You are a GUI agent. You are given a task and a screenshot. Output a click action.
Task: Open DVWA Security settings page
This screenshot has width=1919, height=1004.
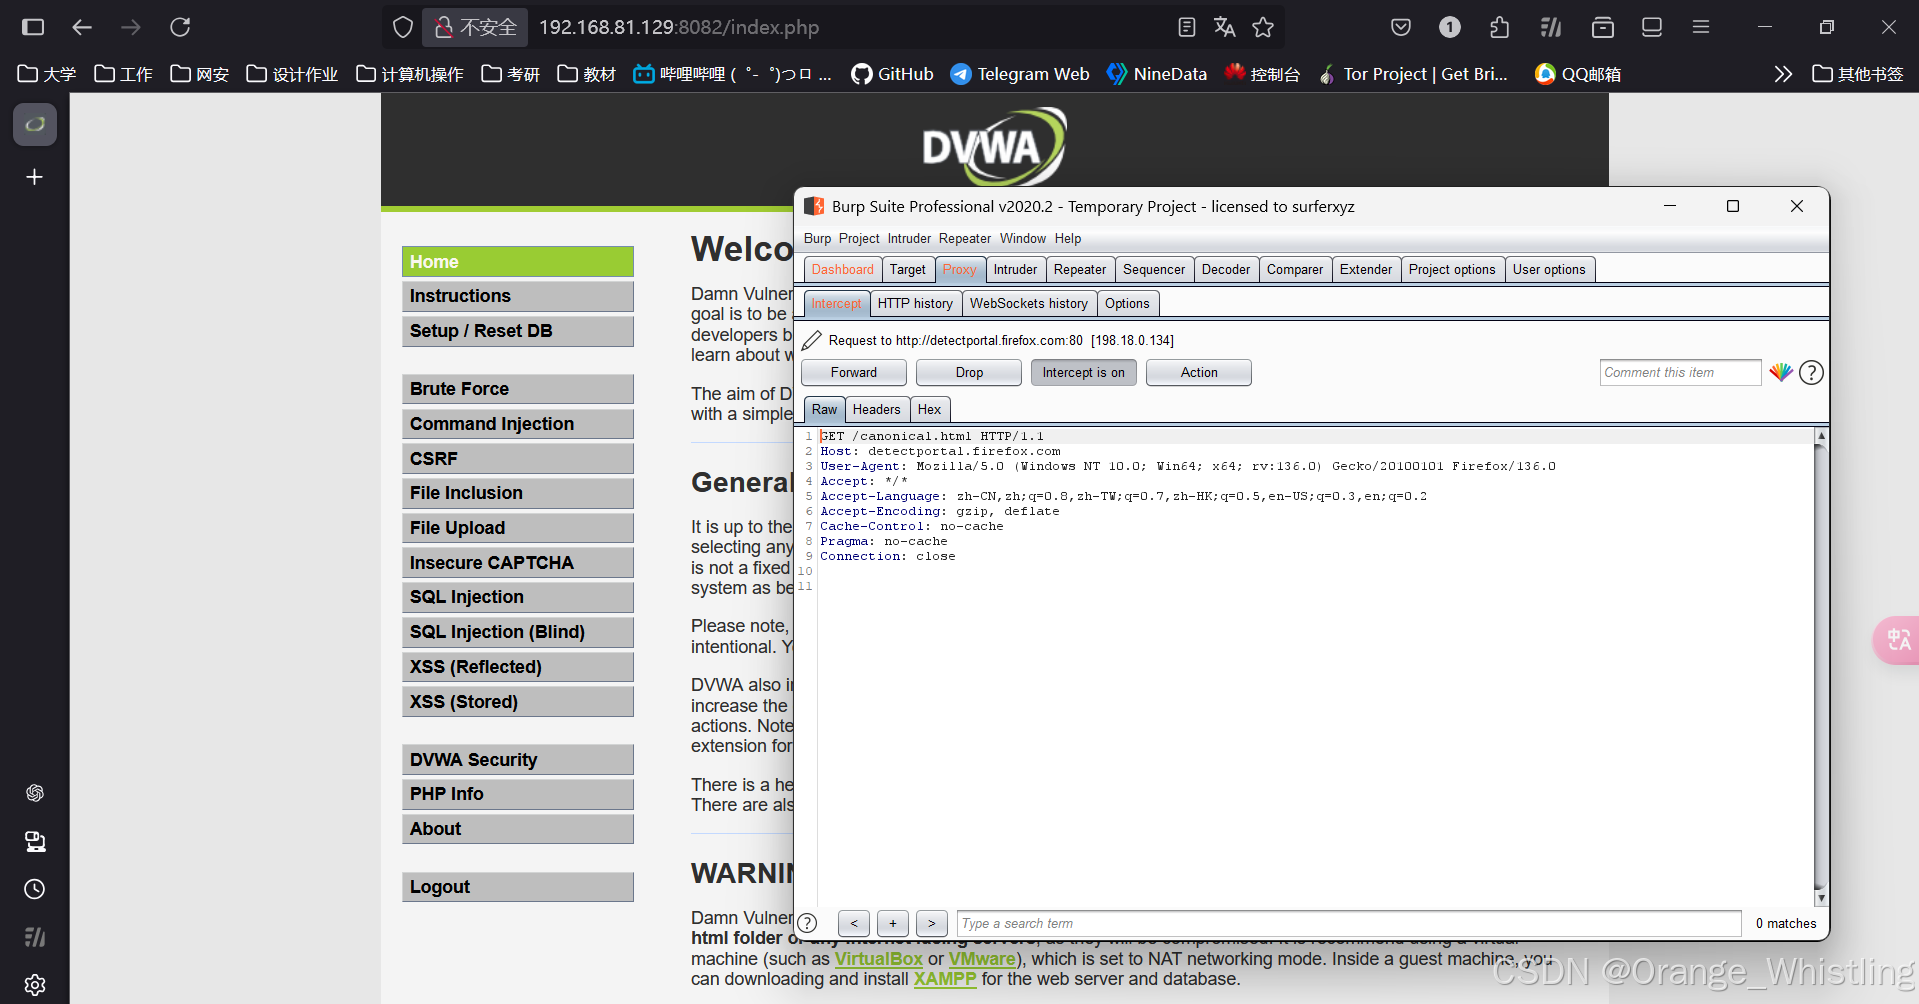coord(518,760)
